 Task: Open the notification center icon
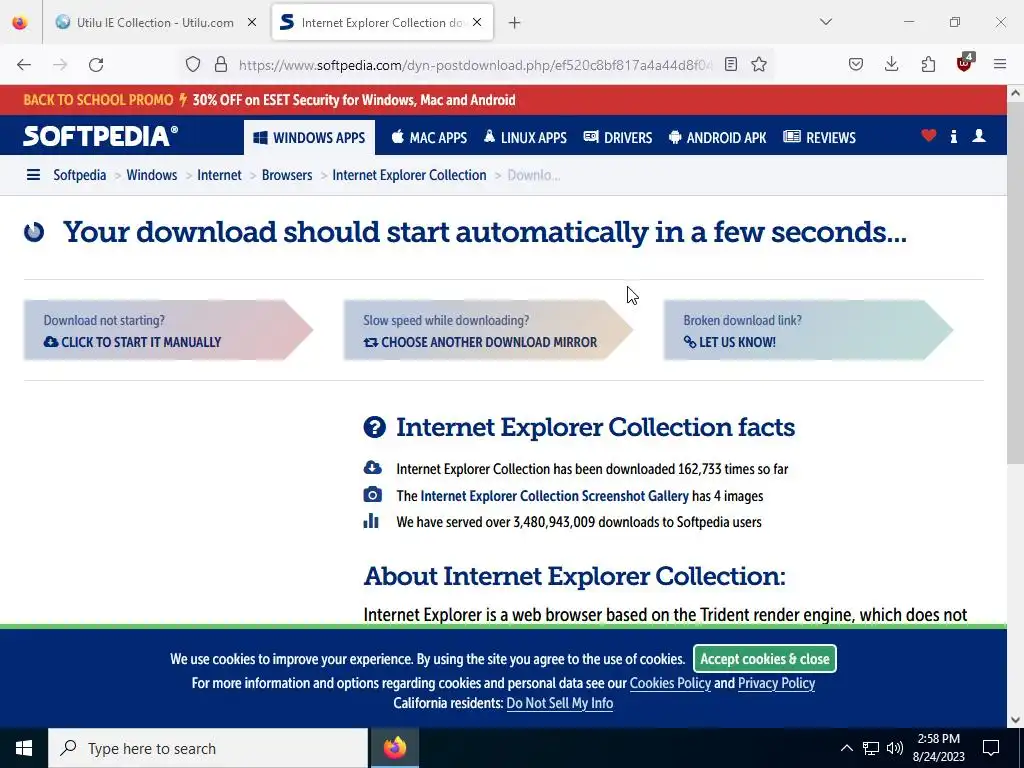[x=991, y=748]
